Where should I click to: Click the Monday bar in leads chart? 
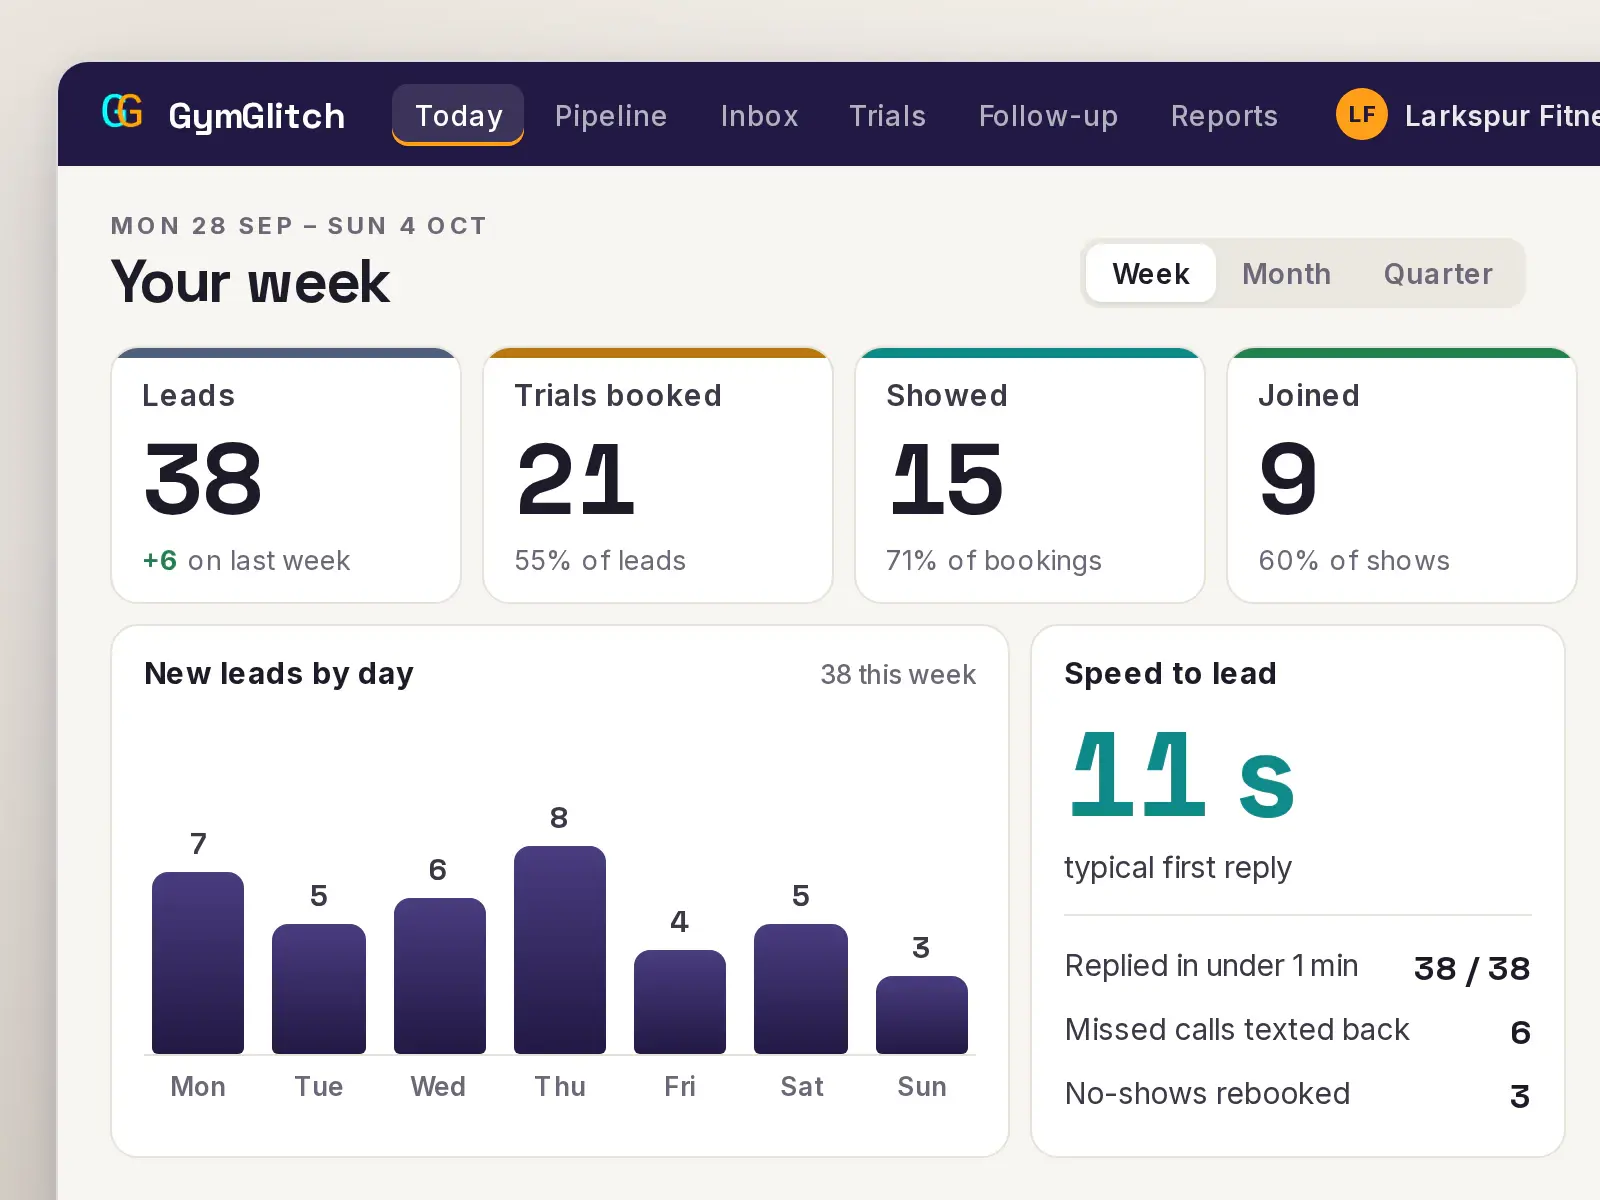[x=198, y=963]
